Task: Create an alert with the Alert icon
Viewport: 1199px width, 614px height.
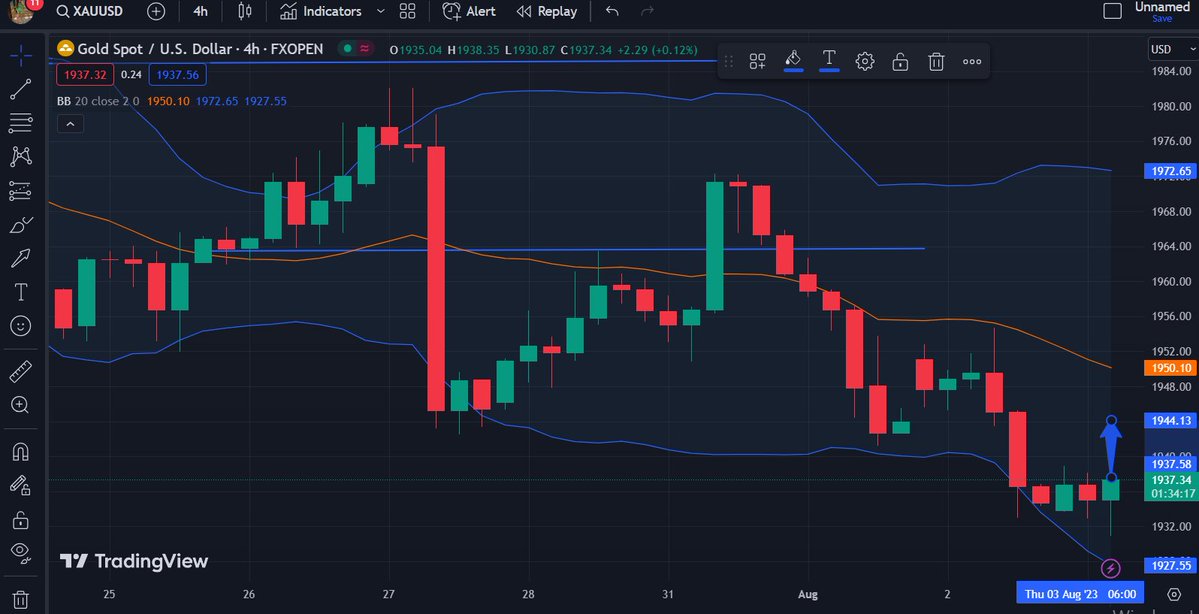Action: pyautogui.click(x=468, y=11)
